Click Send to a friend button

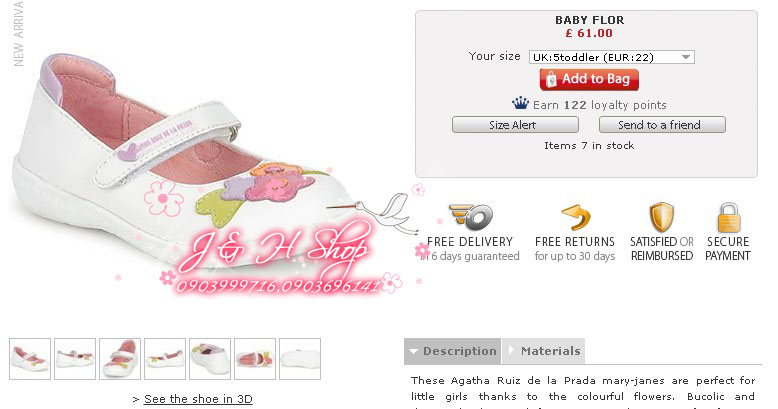662,125
